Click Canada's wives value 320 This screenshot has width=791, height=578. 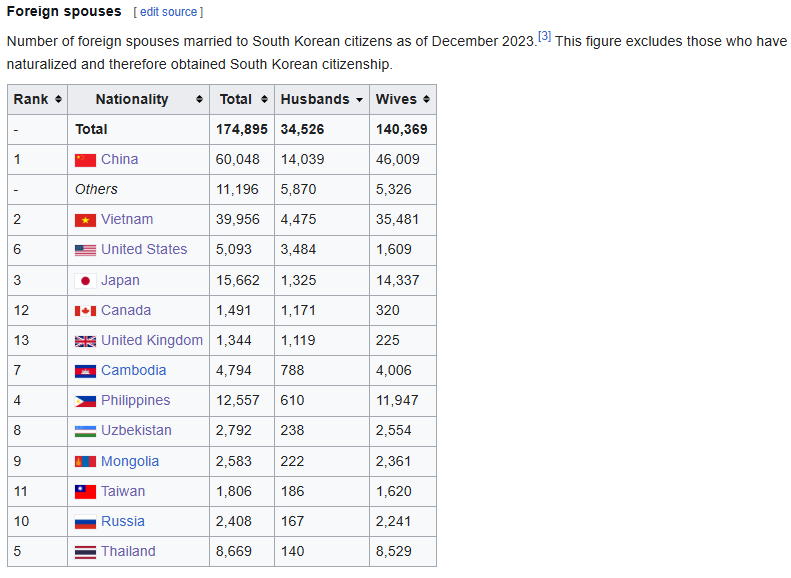[x=387, y=310]
